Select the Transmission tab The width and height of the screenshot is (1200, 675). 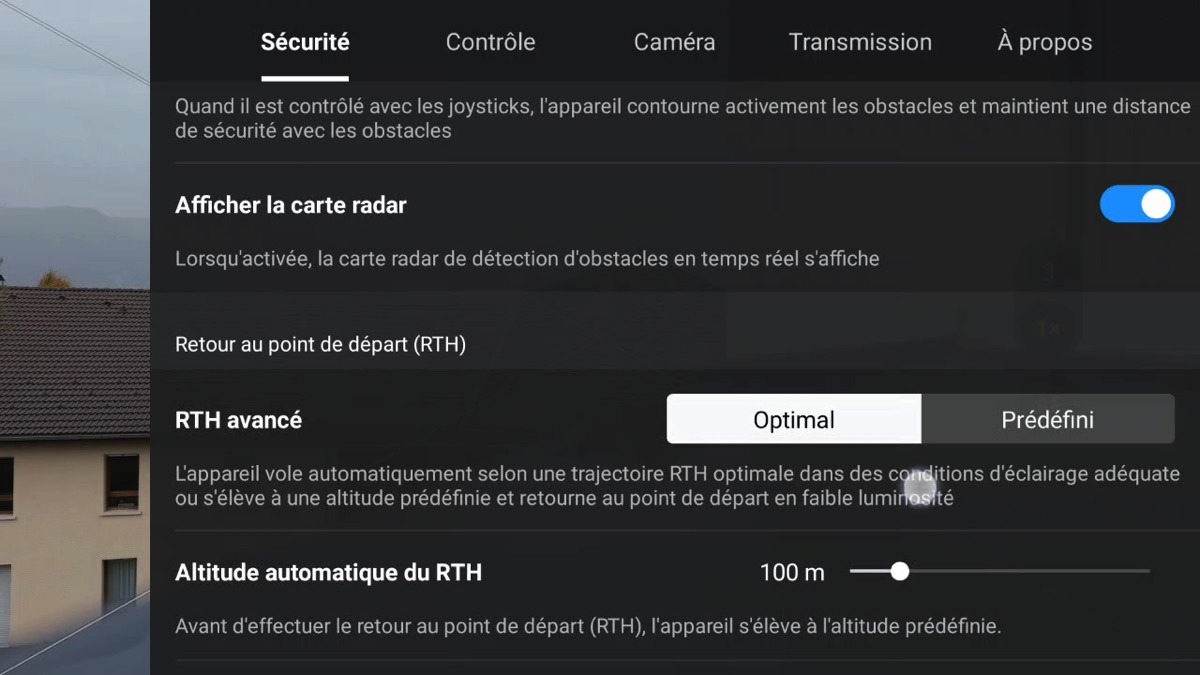coord(860,42)
